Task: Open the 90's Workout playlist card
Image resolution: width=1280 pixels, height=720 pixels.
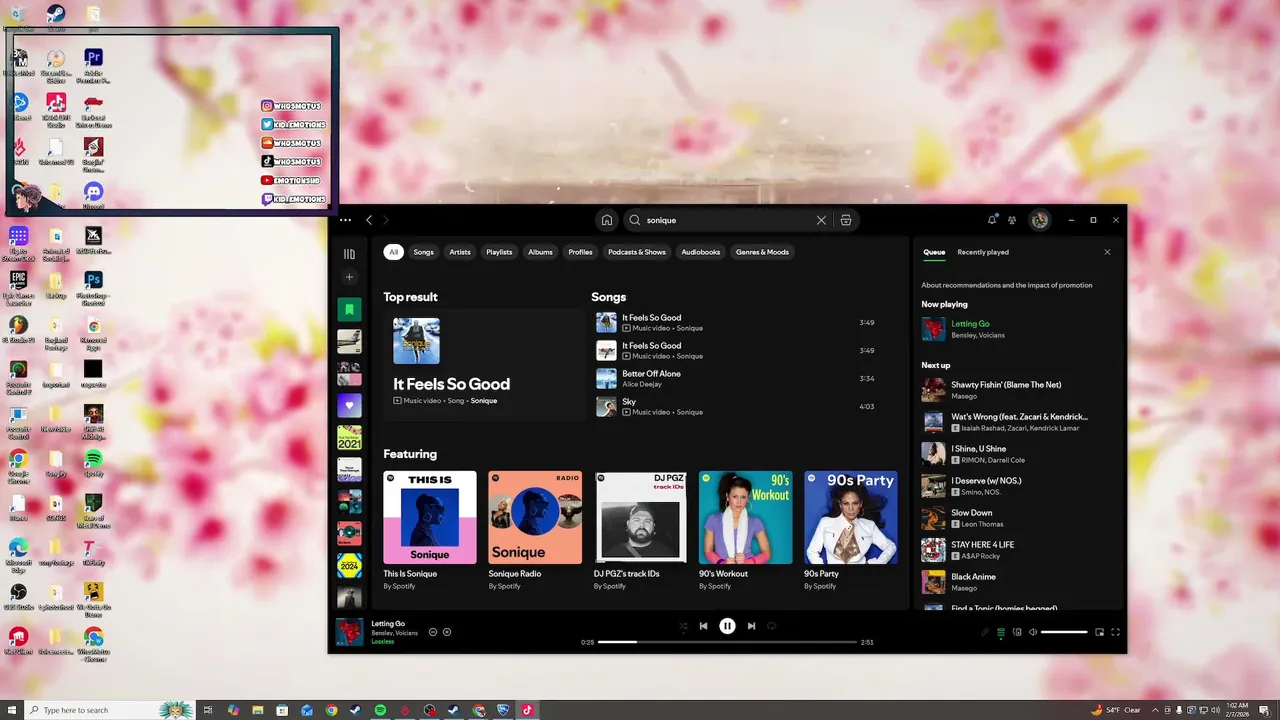Action: (745, 531)
